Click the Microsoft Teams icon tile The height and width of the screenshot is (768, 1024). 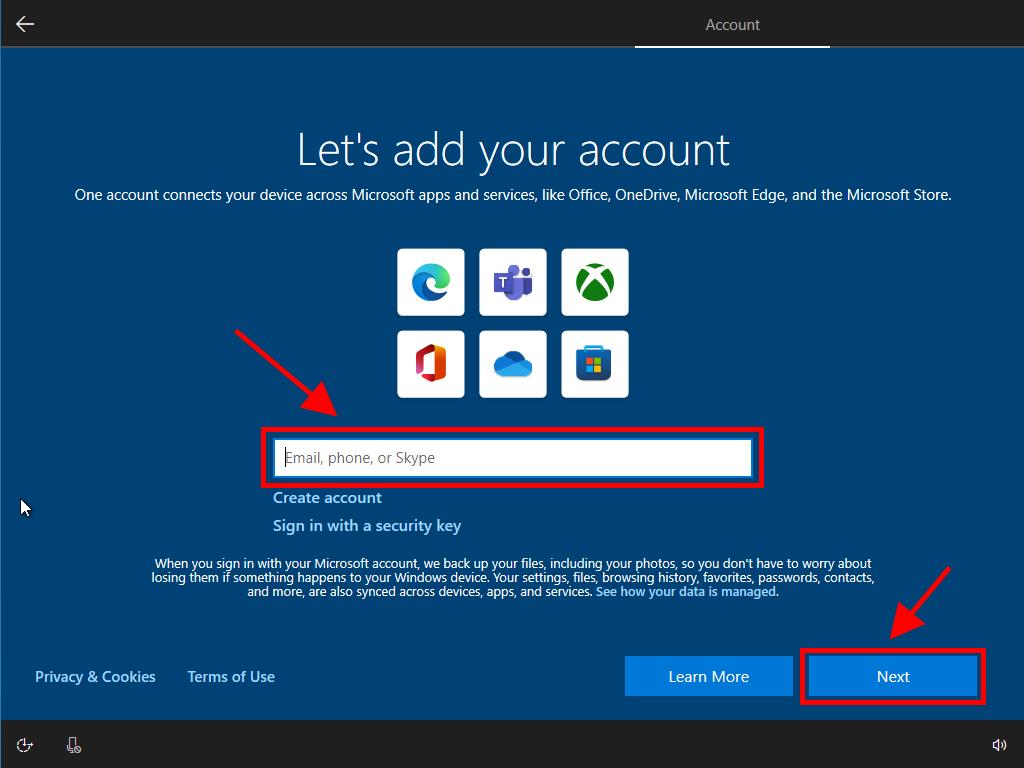click(x=513, y=283)
